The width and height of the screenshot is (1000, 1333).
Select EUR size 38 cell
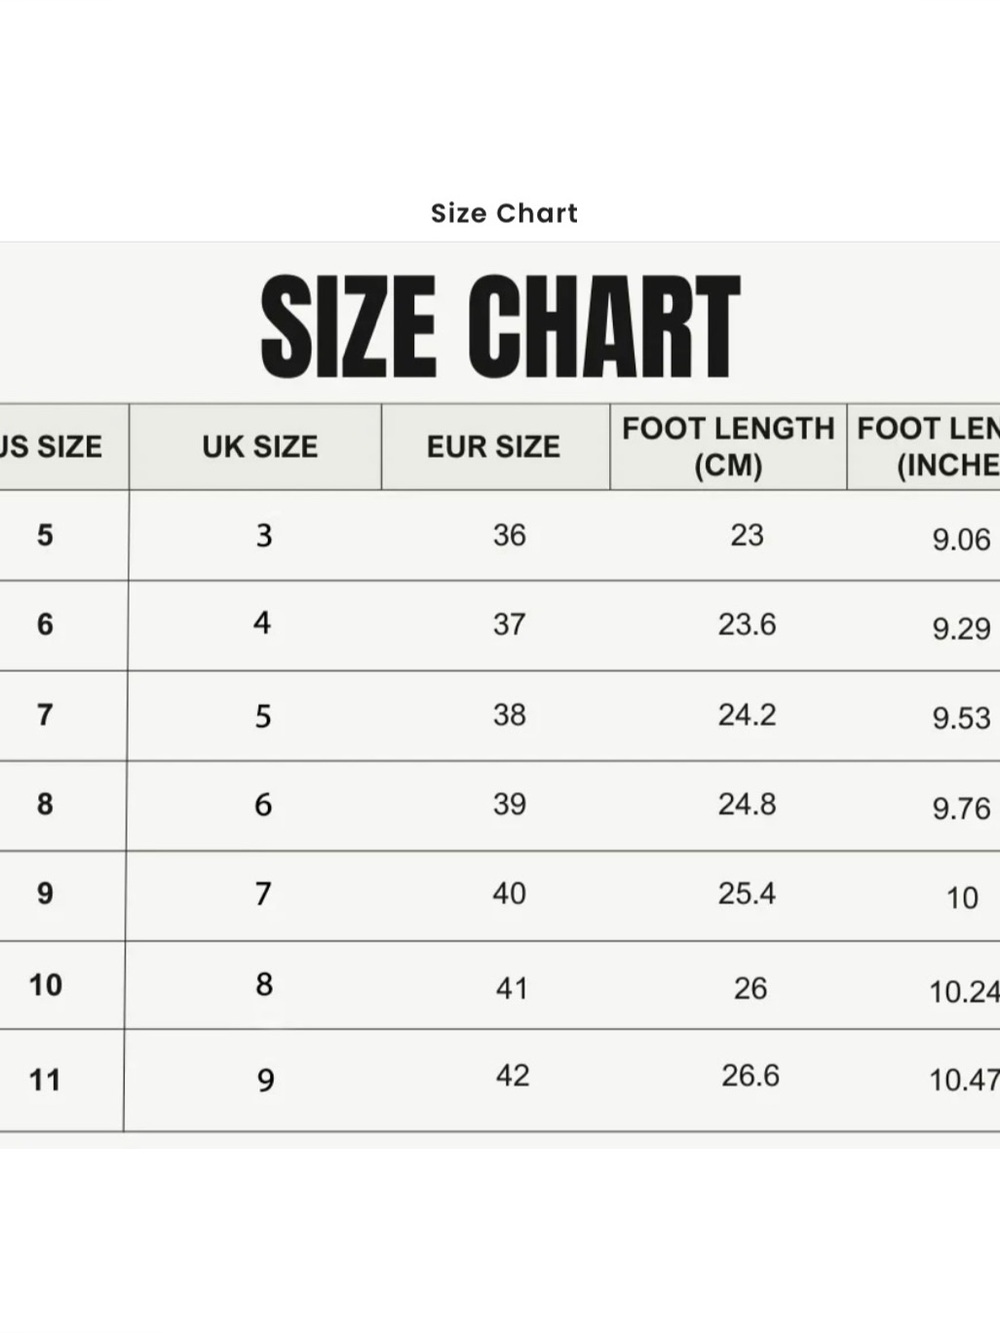[509, 715]
